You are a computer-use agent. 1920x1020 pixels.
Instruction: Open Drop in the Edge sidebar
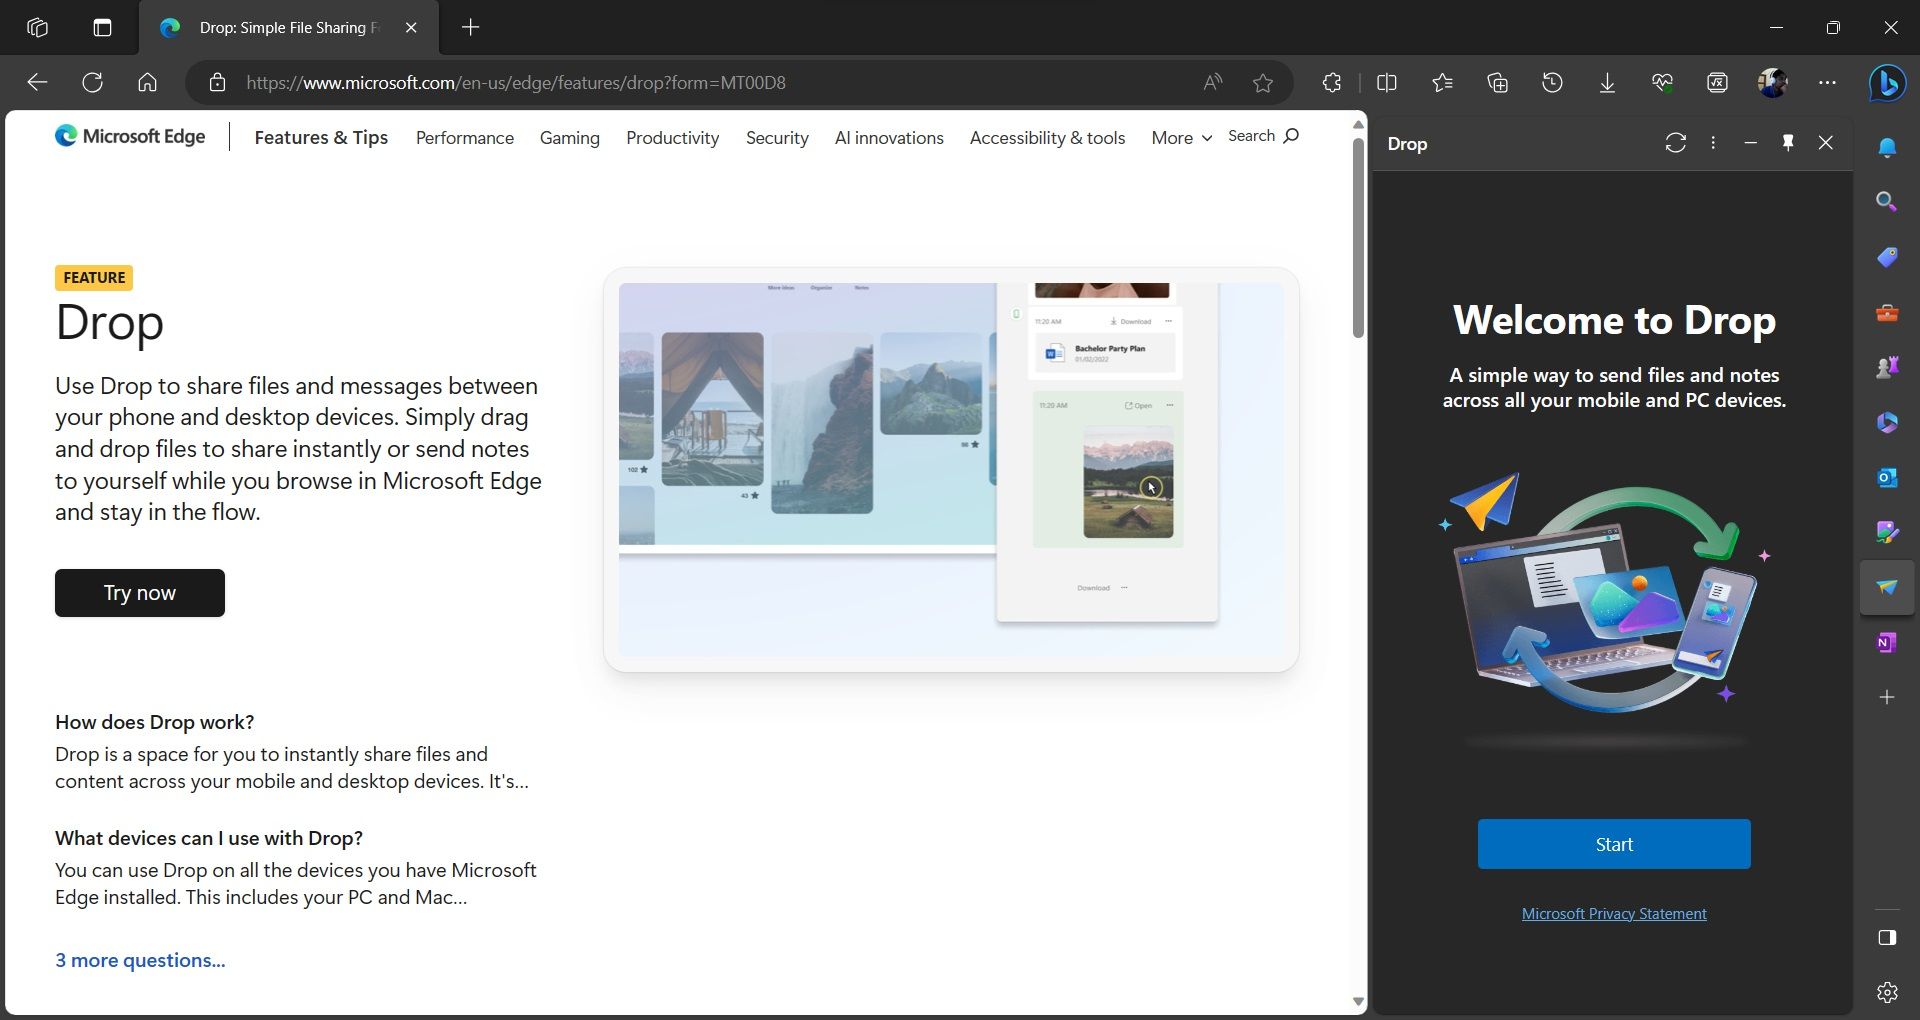tap(1886, 587)
